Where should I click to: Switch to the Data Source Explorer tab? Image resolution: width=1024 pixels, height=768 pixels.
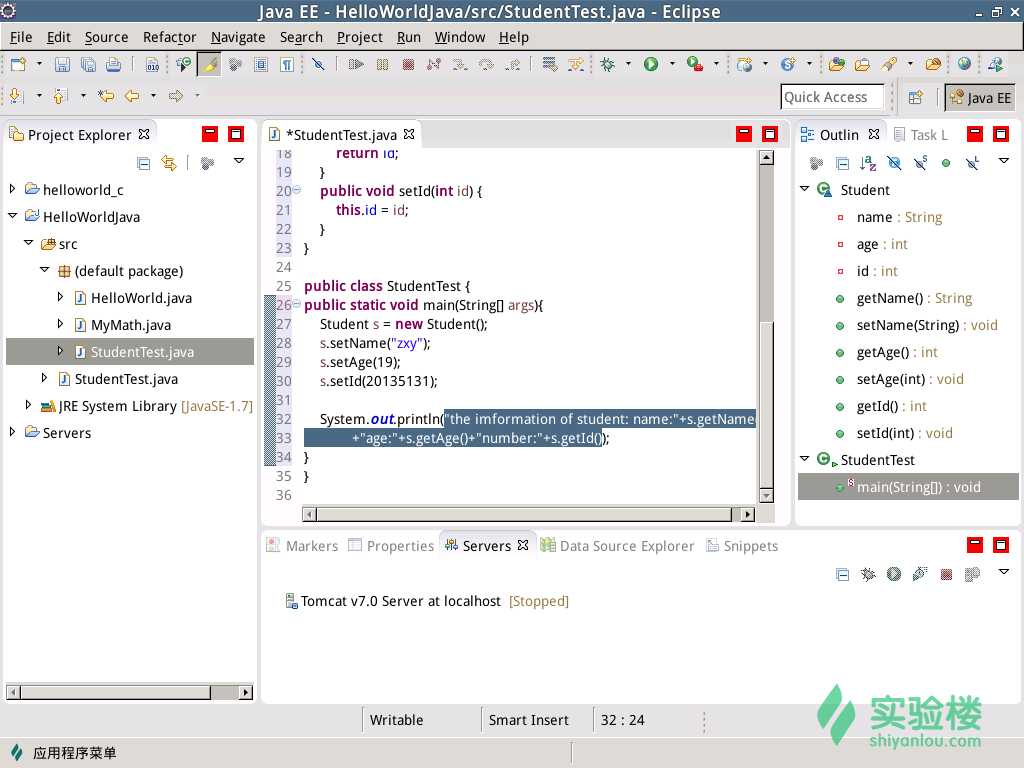pos(617,545)
